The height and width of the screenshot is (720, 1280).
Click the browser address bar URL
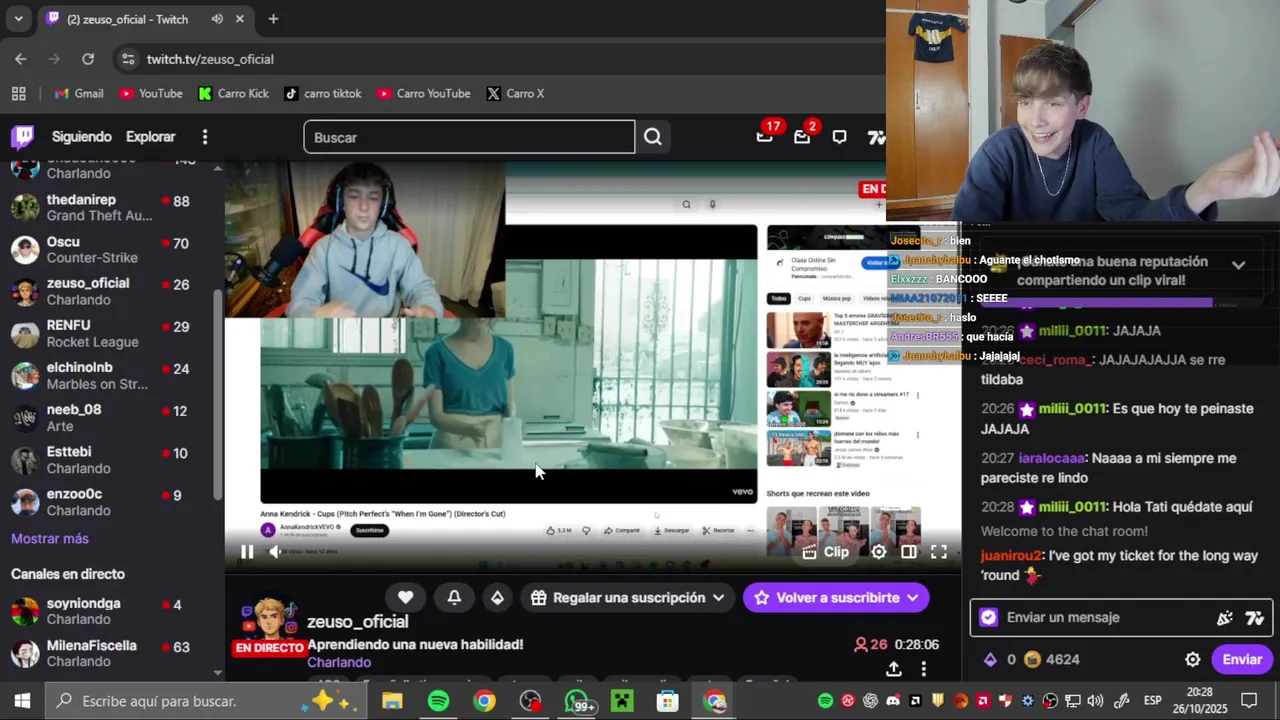pos(210,59)
